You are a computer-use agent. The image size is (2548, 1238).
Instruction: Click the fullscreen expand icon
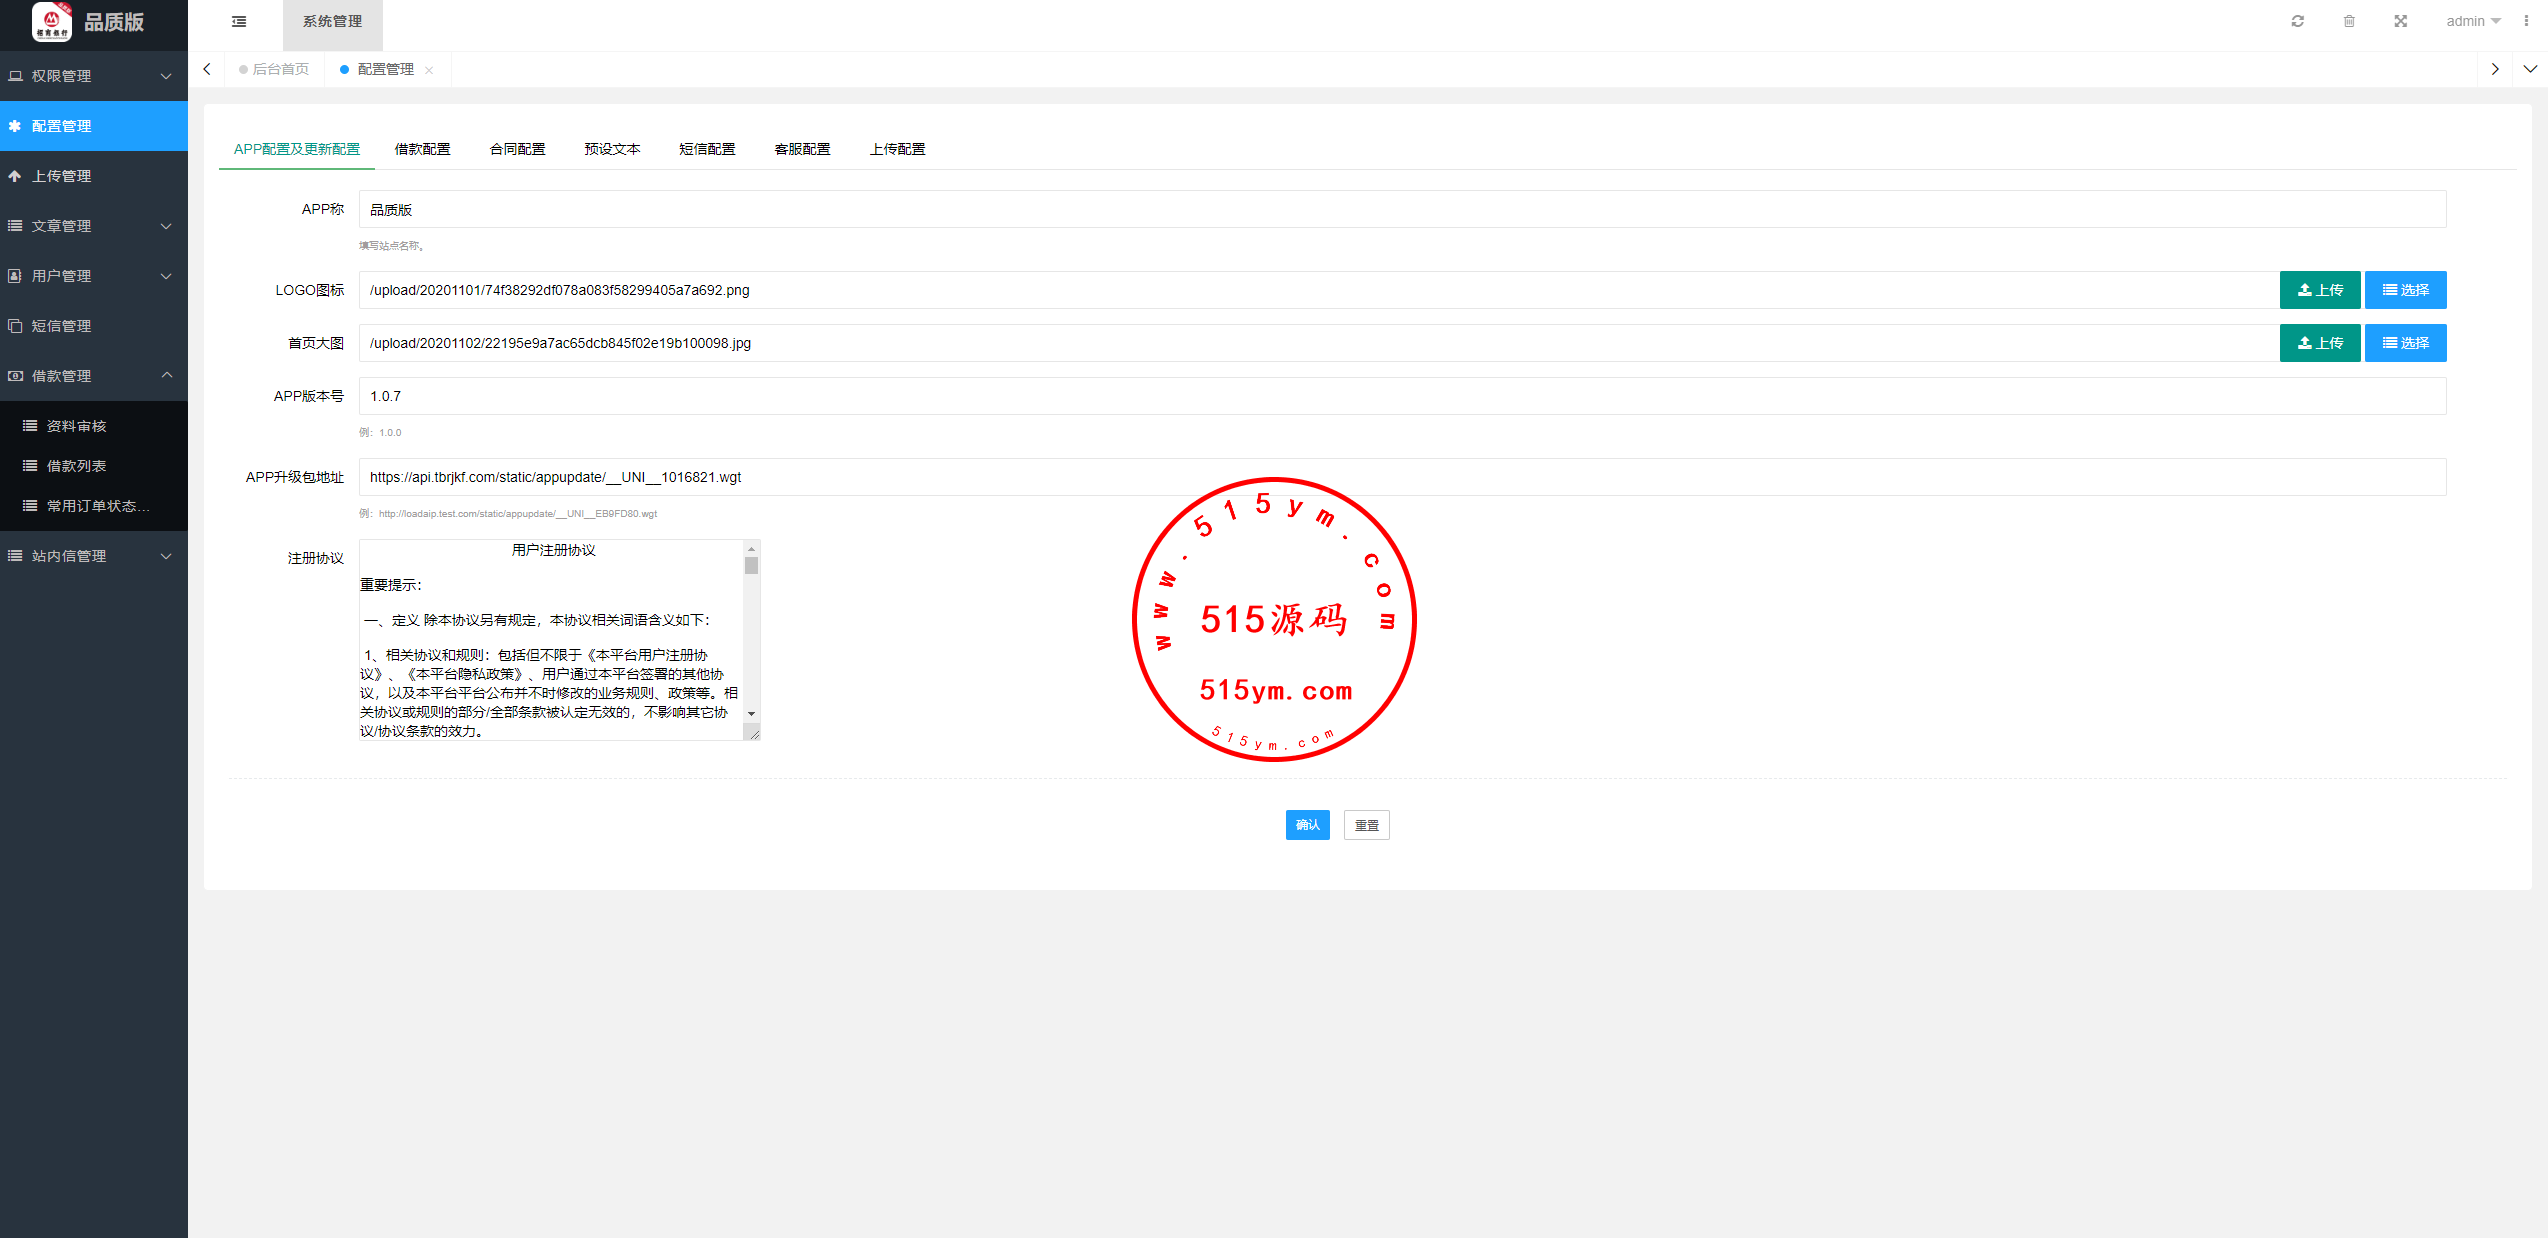pos(2400,21)
